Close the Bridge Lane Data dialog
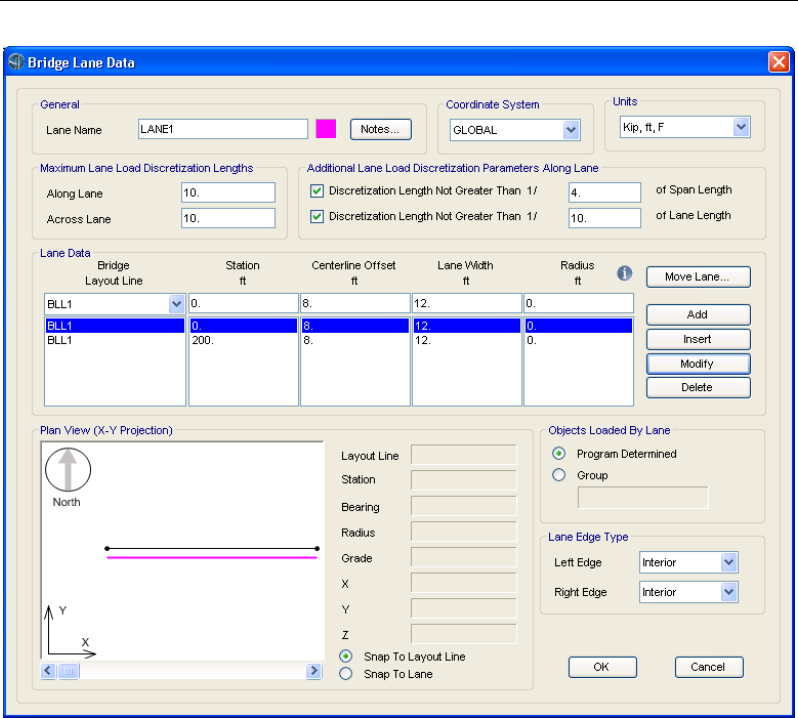This screenshot has height=718, width=798. (778, 63)
